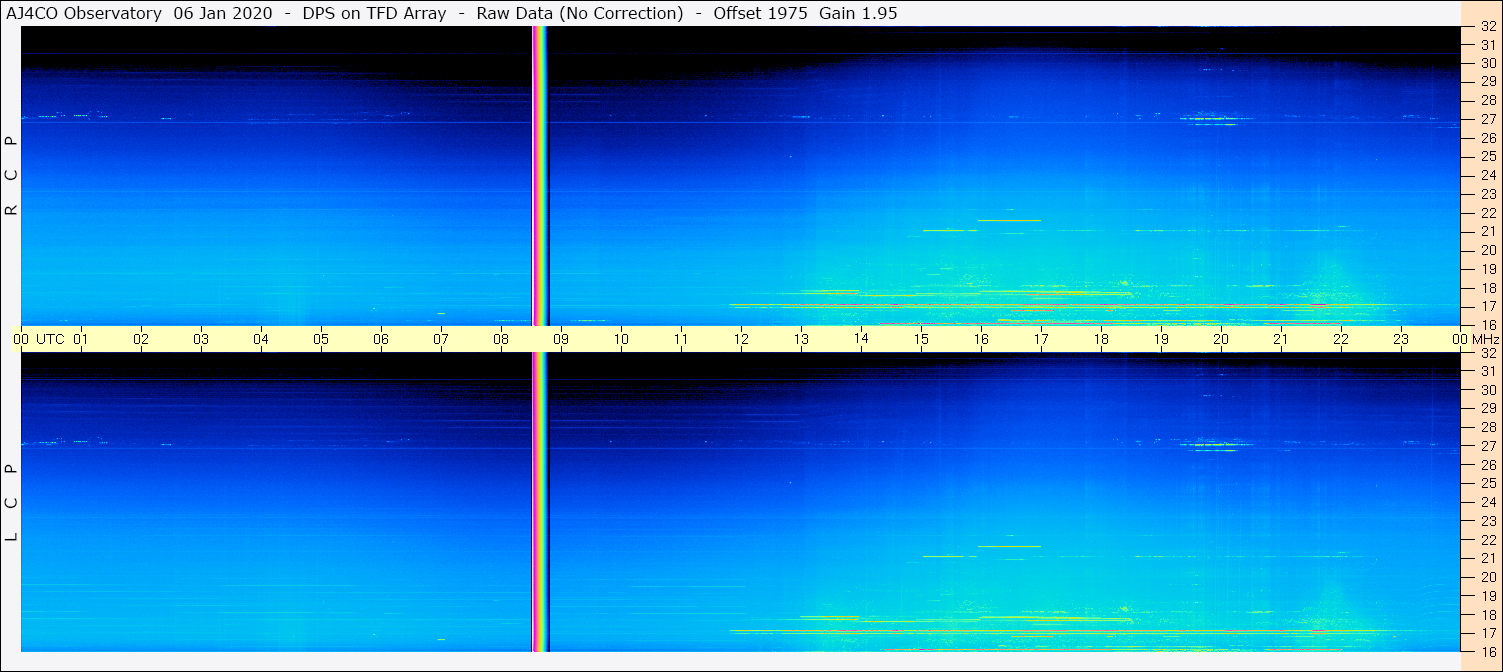
Task: Click the 17 MHz tick in LCP panel
Action: point(1488,633)
